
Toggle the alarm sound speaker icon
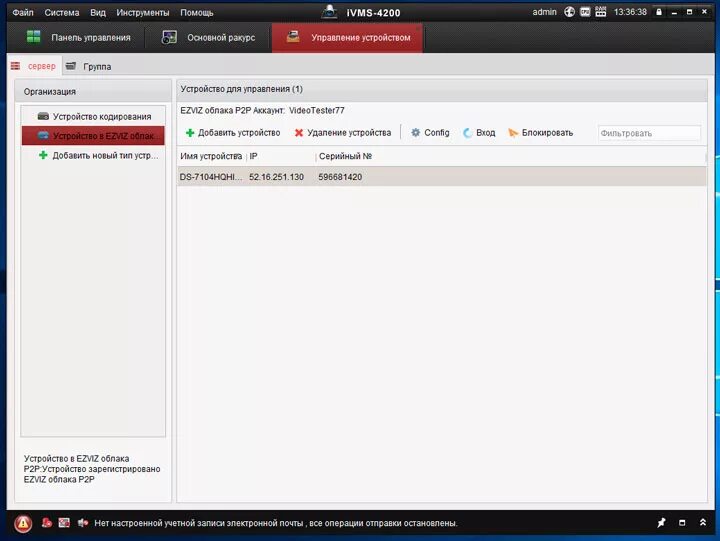point(83,523)
